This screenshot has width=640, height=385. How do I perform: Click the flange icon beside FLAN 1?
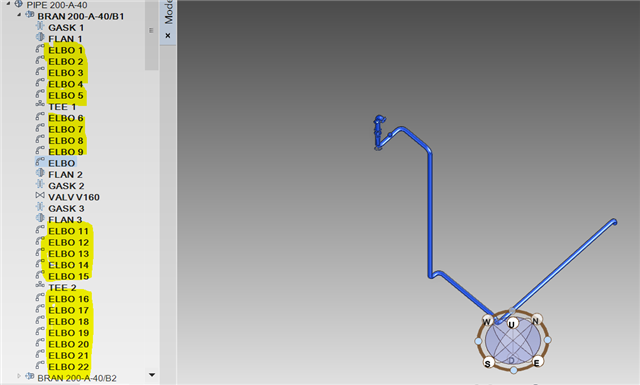tap(40, 38)
